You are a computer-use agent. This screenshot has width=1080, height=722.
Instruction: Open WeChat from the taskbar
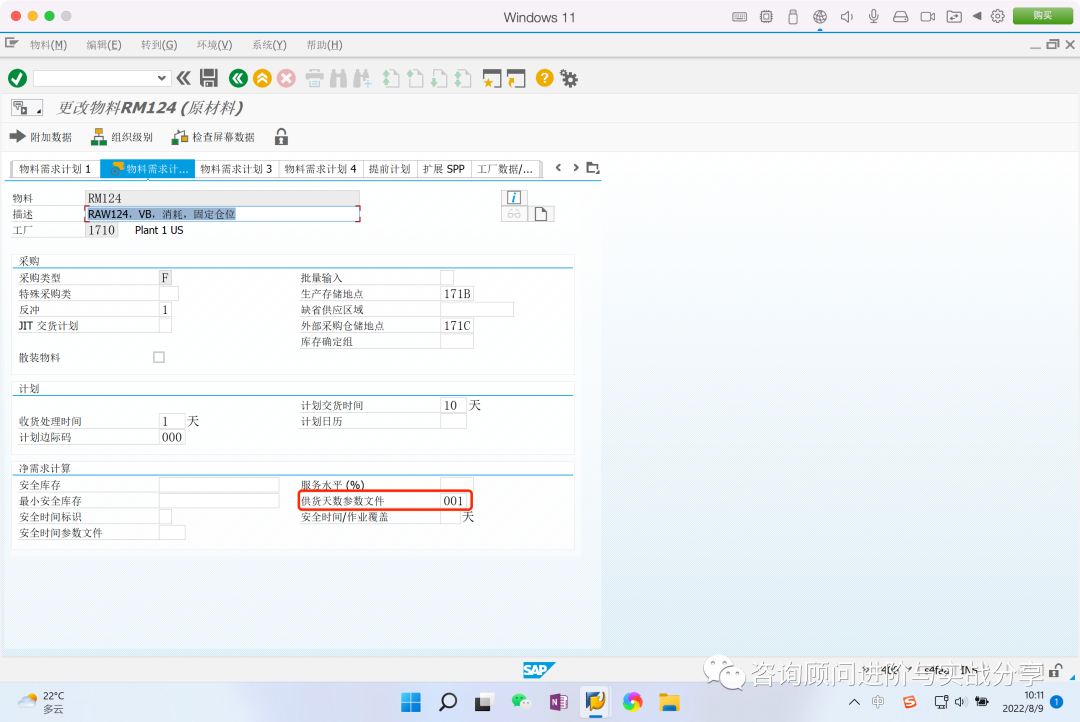(521, 702)
